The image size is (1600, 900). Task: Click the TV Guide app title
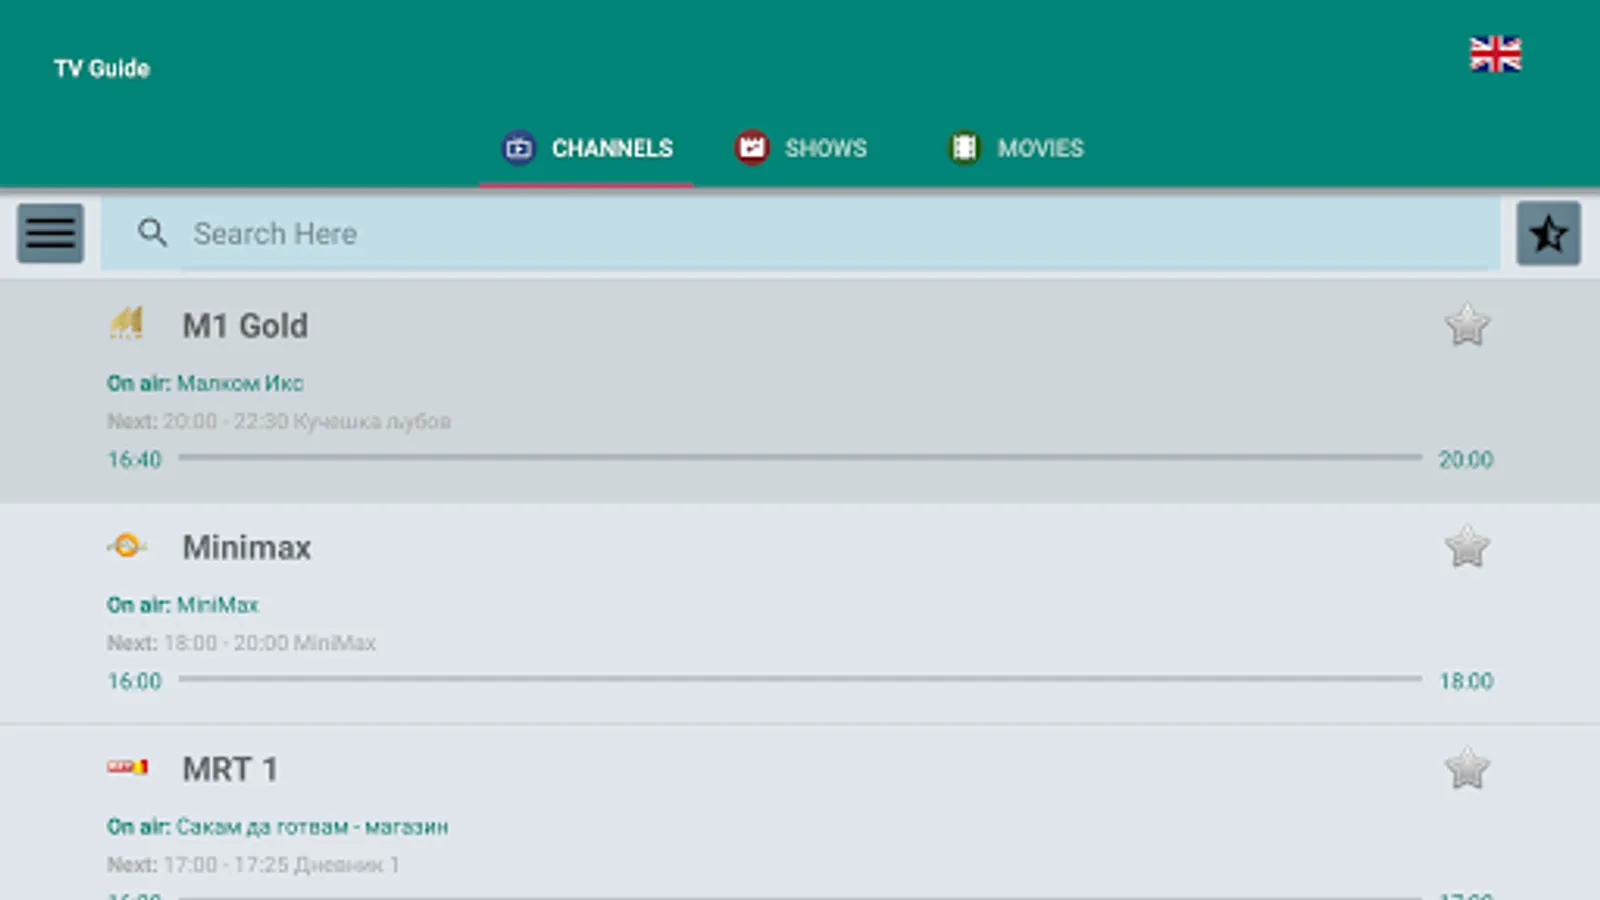click(x=102, y=68)
